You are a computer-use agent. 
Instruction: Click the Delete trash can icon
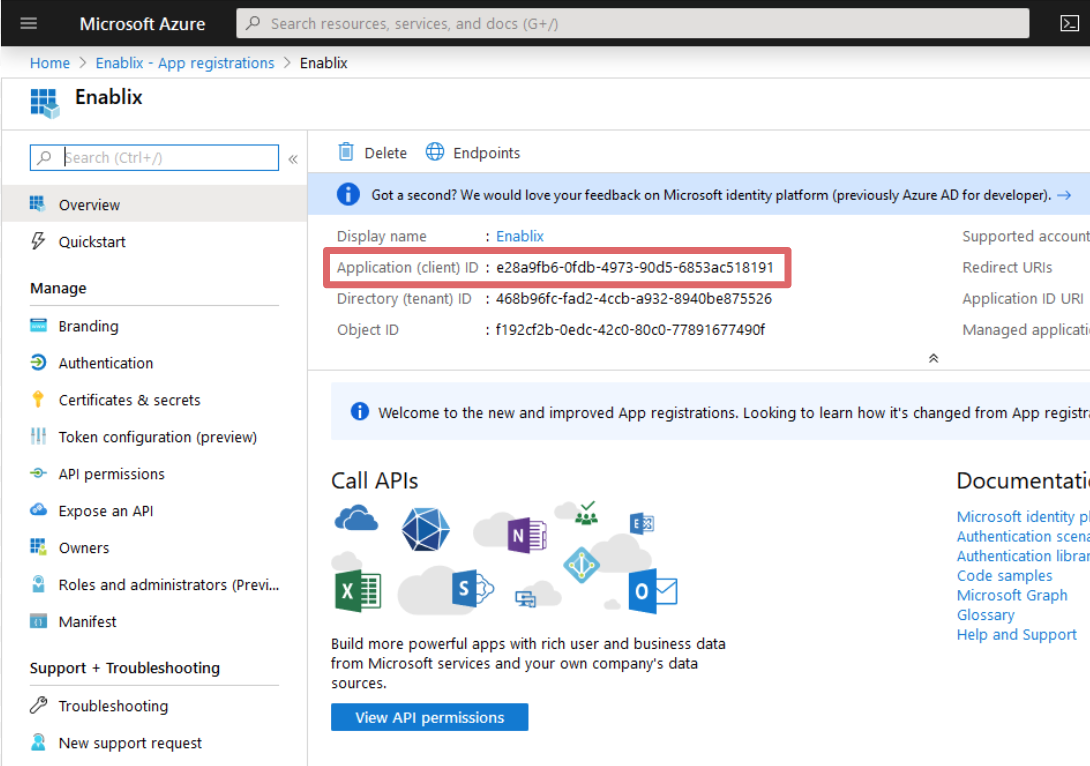345,152
